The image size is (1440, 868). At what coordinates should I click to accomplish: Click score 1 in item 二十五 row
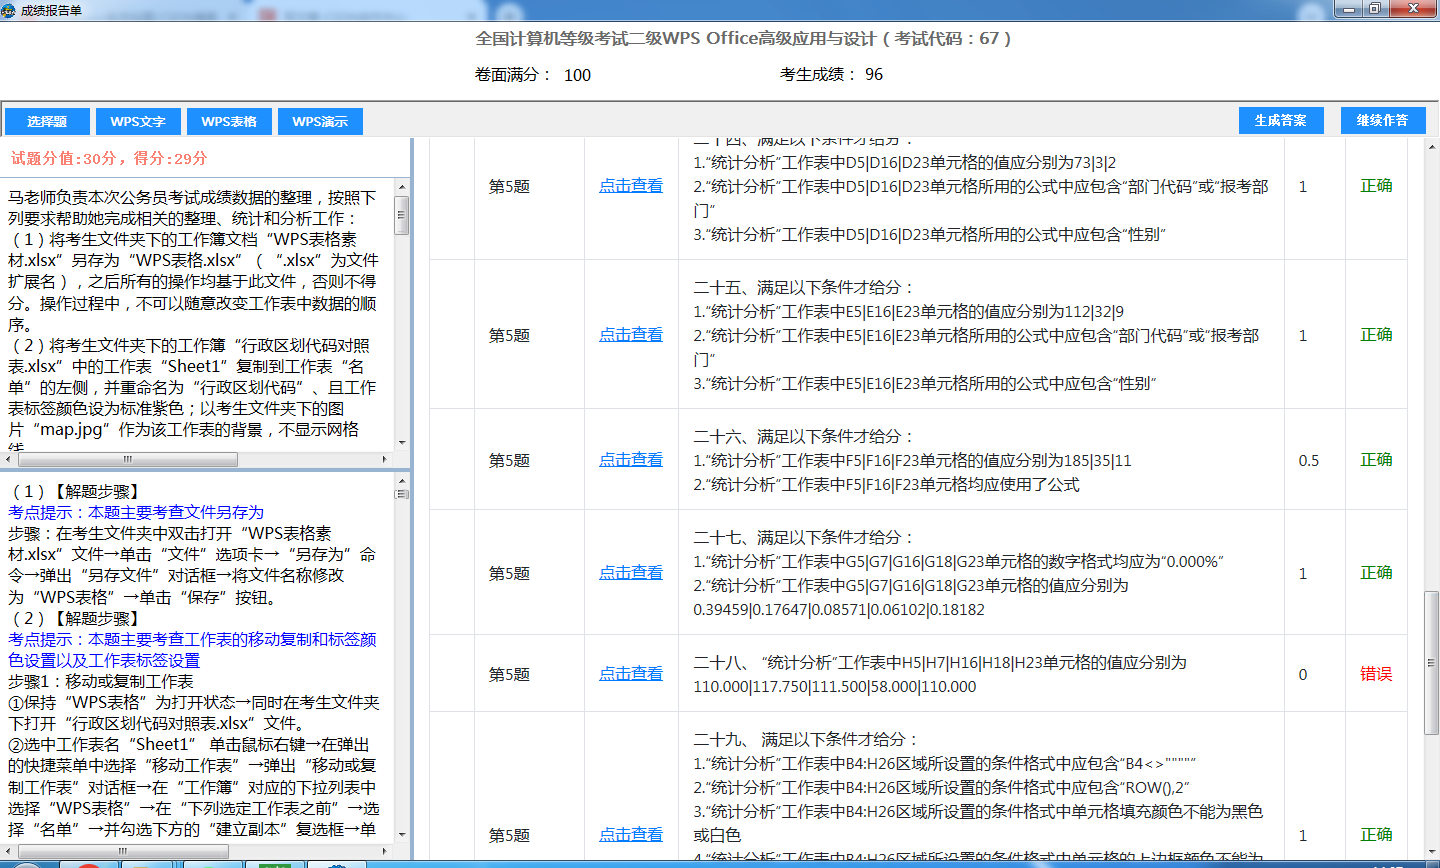(x=1303, y=335)
